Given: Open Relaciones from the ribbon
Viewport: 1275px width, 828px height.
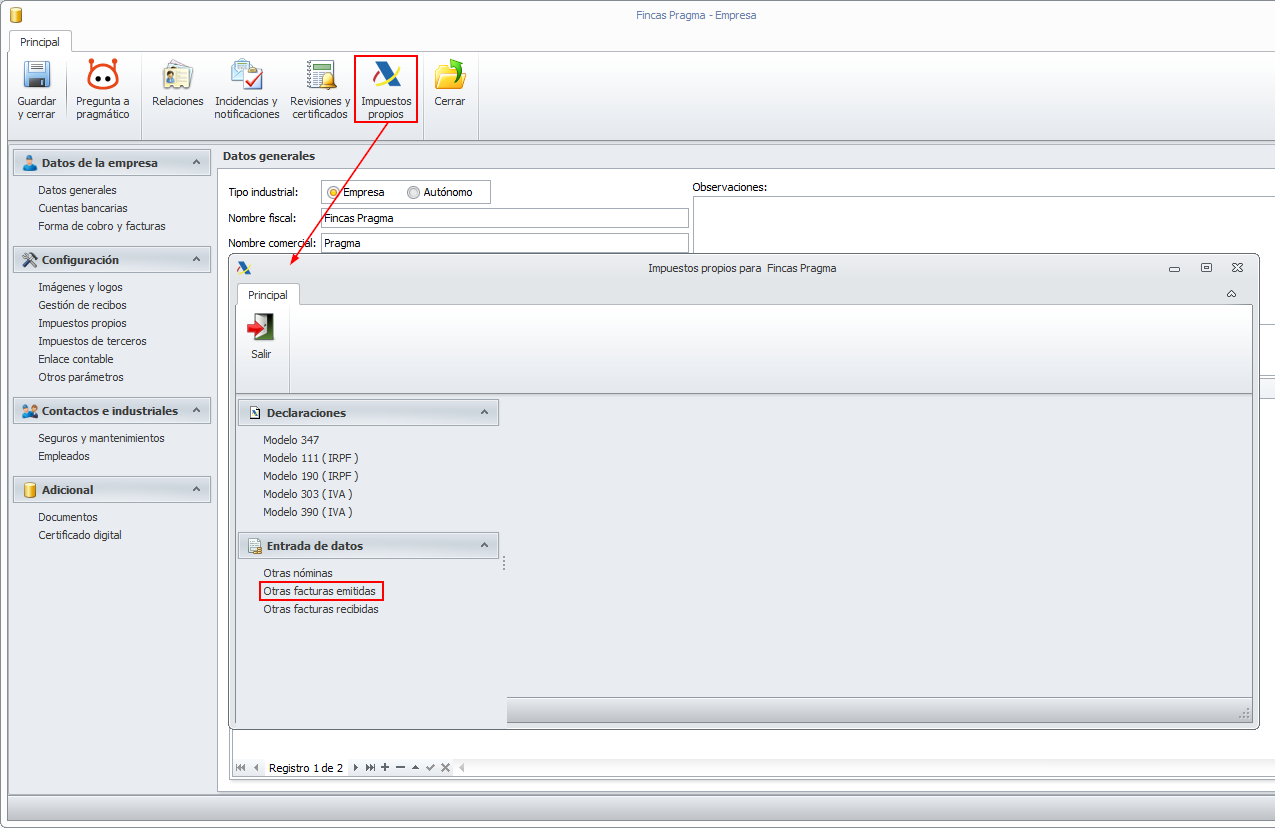Looking at the screenshot, I should click(x=178, y=84).
